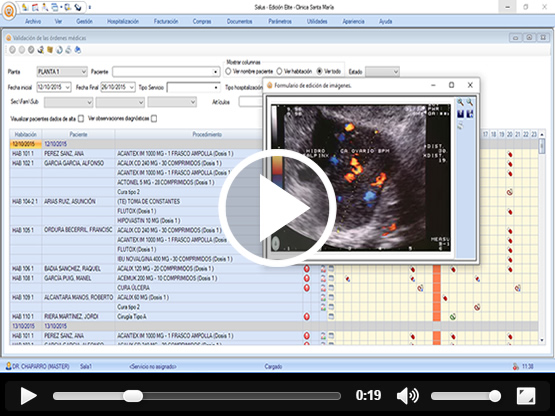Click the video volume slider handle
Screen dimensions: 555x416
pos(495,396)
